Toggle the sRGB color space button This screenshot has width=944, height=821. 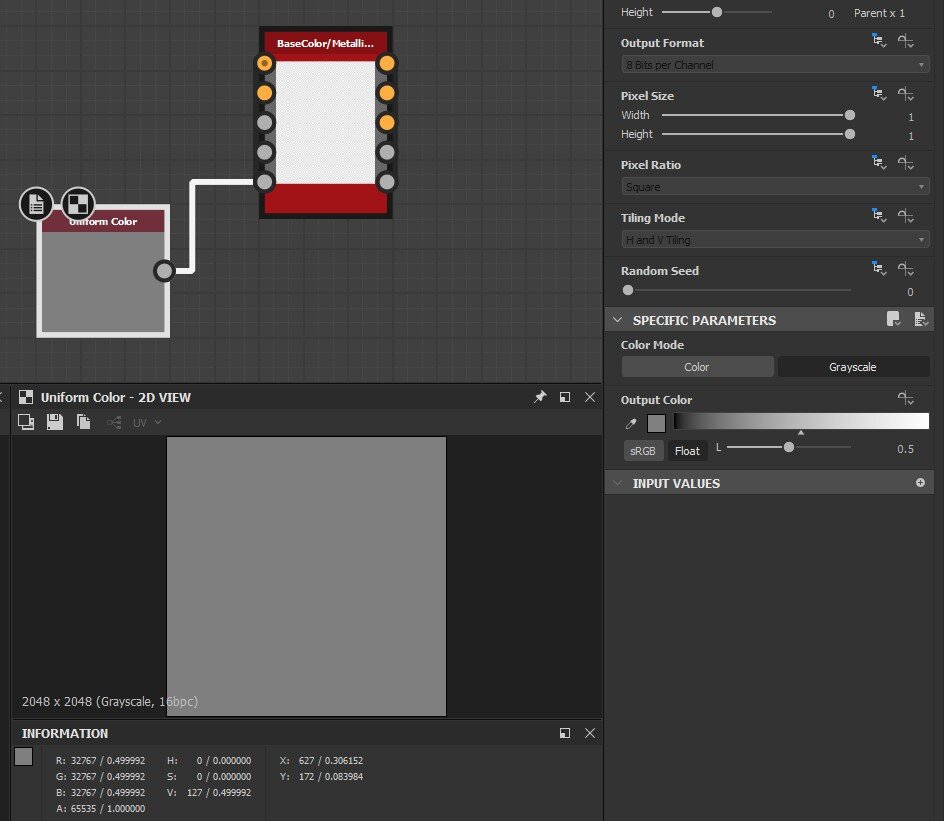642,451
